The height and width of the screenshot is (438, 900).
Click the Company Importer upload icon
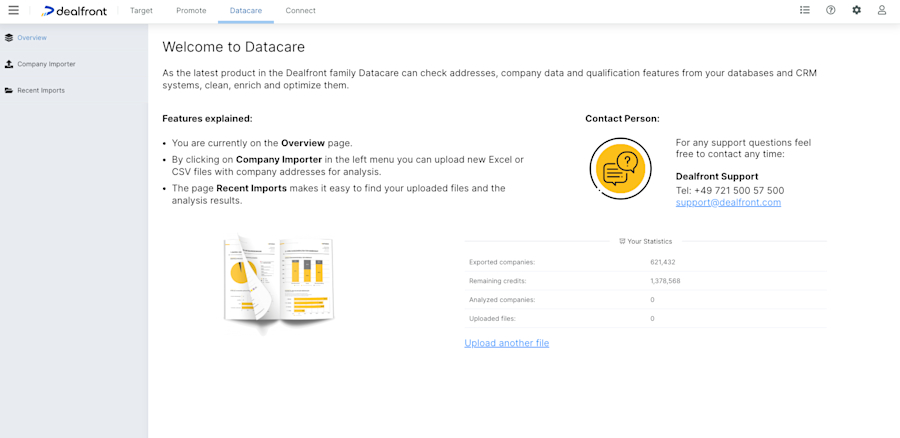coord(9,64)
